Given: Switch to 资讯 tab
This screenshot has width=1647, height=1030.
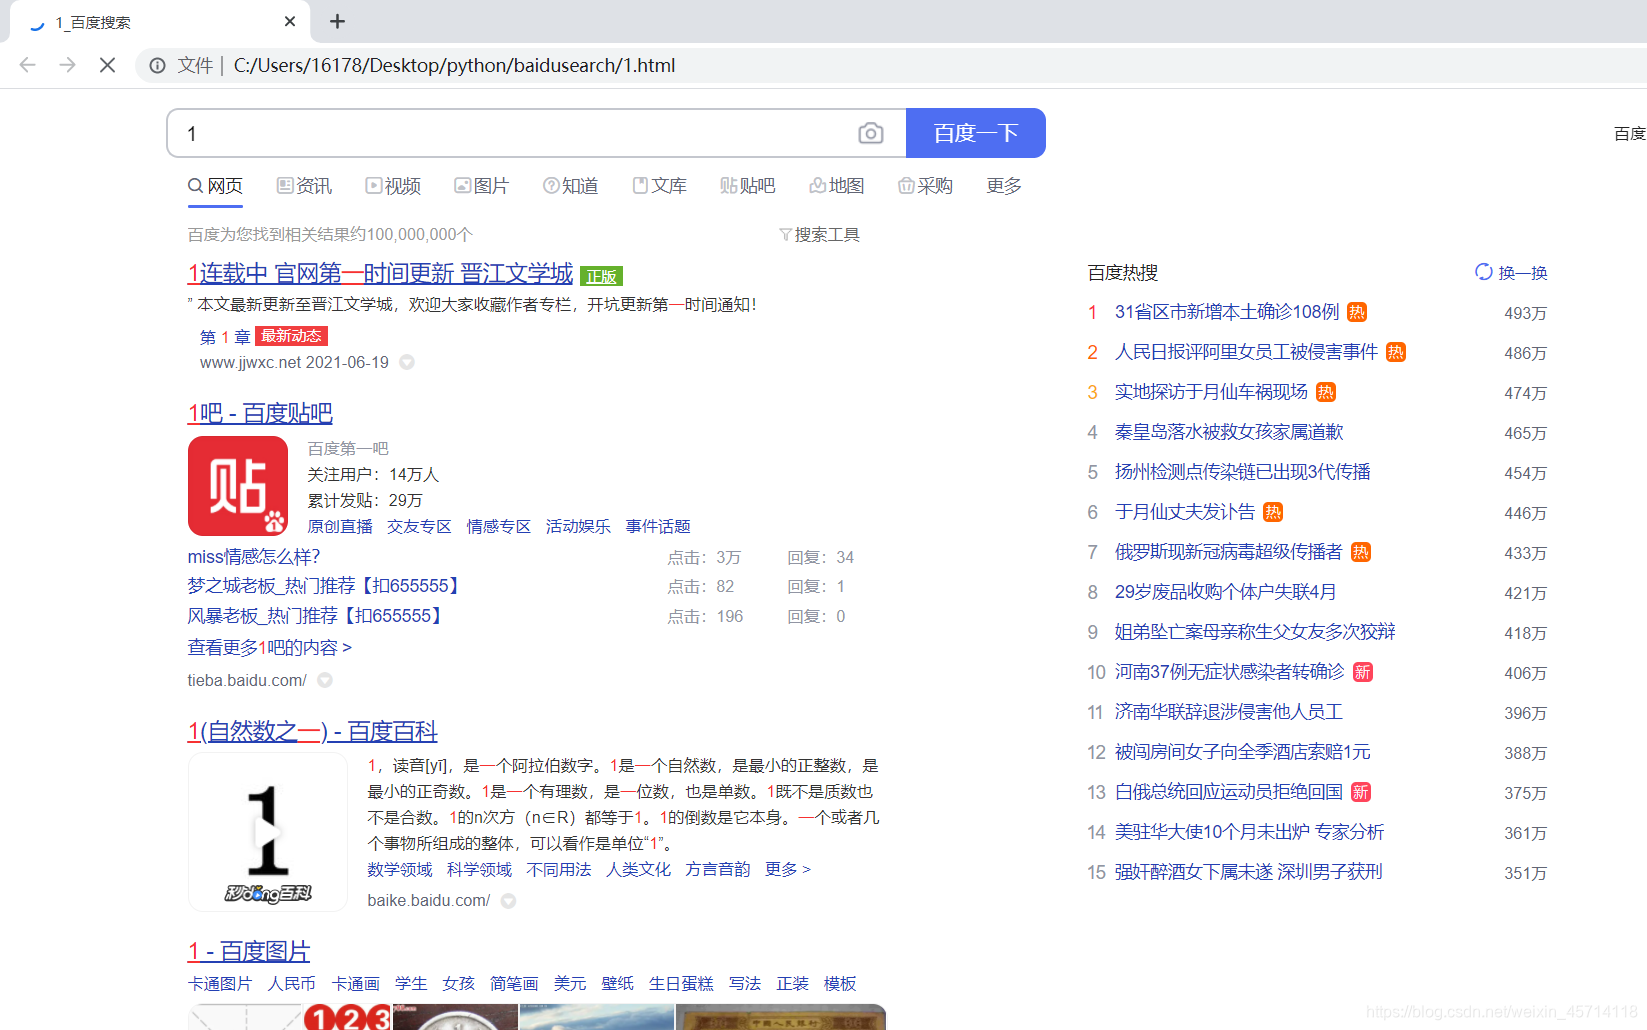Looking at the screenshot, I should 304,186.
